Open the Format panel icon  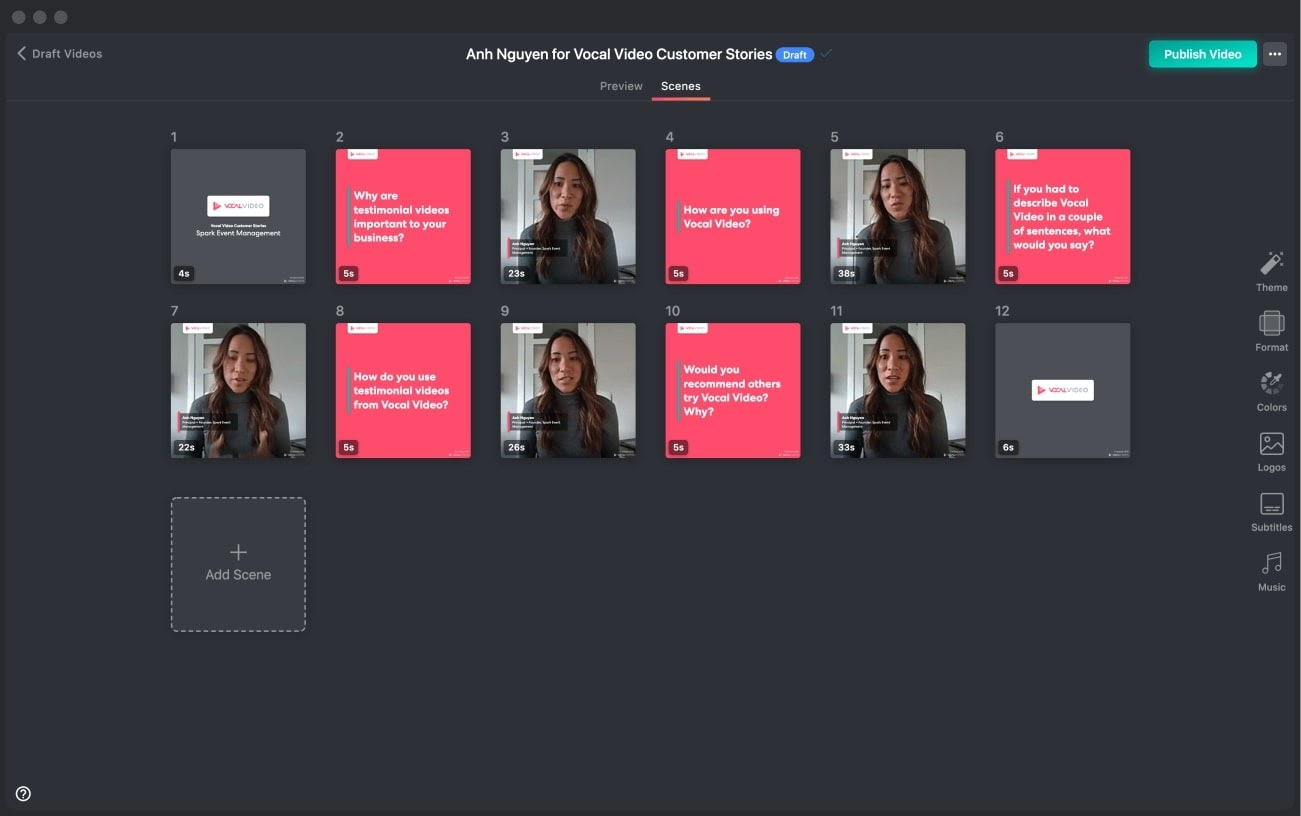pyautogui.click(x=1271, y=323)
